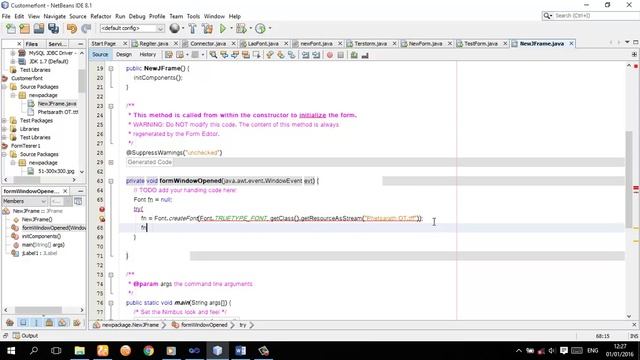Switch to the Files panel tab
Screen dimensions: 640x360
(31, 44)
